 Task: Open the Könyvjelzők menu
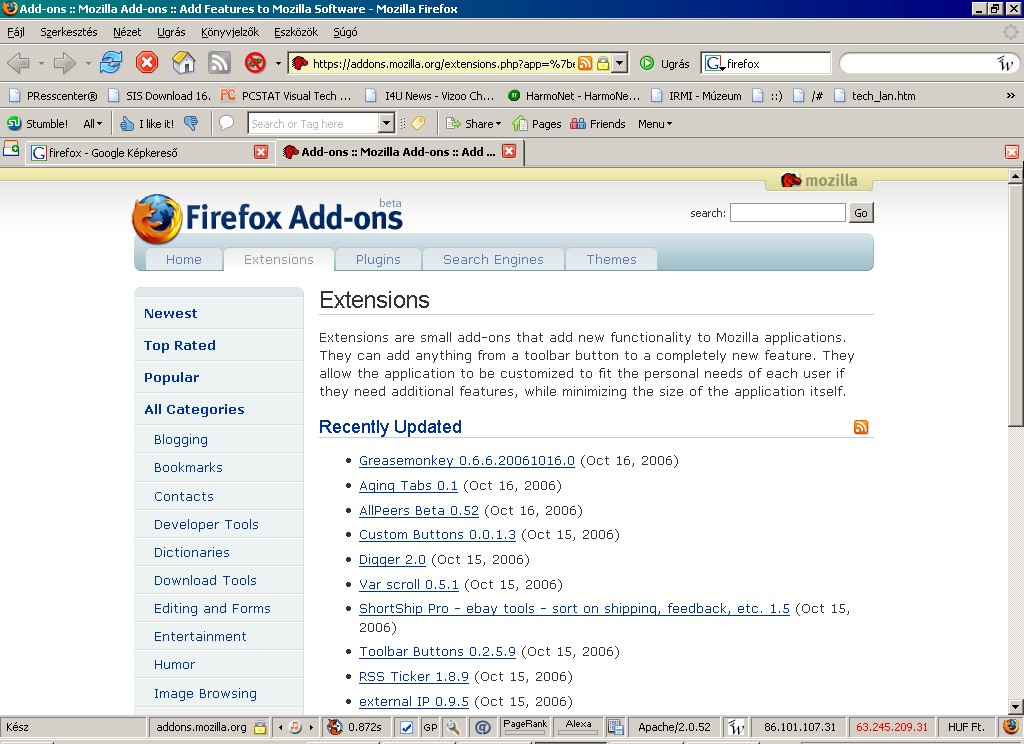click(229, 32)
